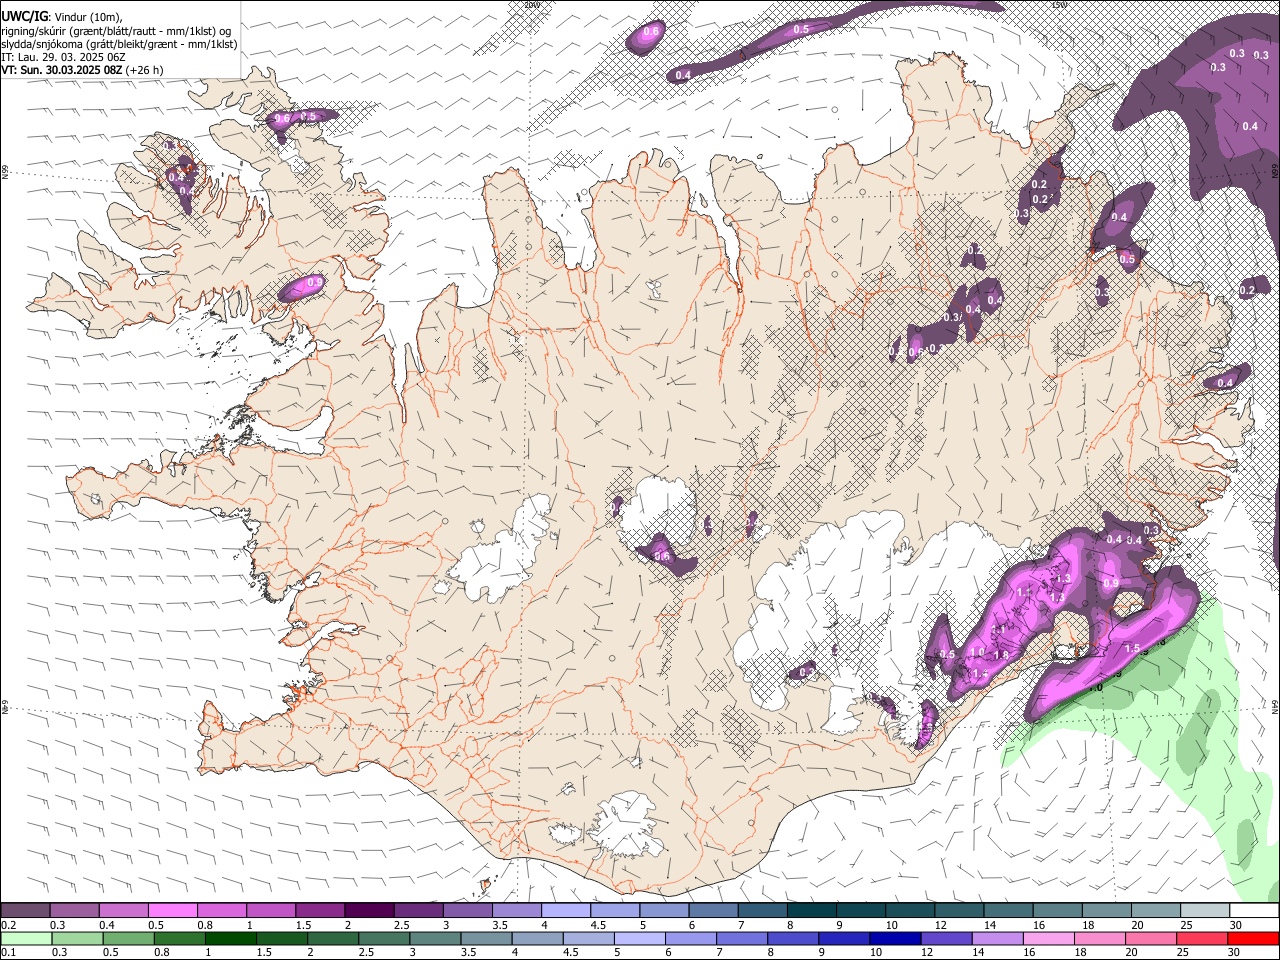Viewport: 1280px width, 960px height.
Task: Pick the deep navy blue swatch labeled 10 in lower legend
Action: pos(895,938)
